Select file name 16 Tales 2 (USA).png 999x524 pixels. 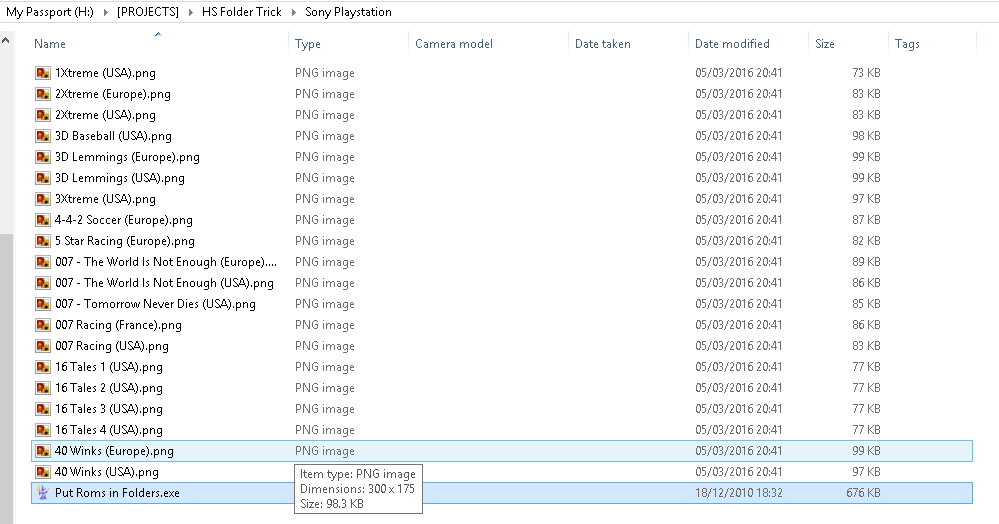109,389
